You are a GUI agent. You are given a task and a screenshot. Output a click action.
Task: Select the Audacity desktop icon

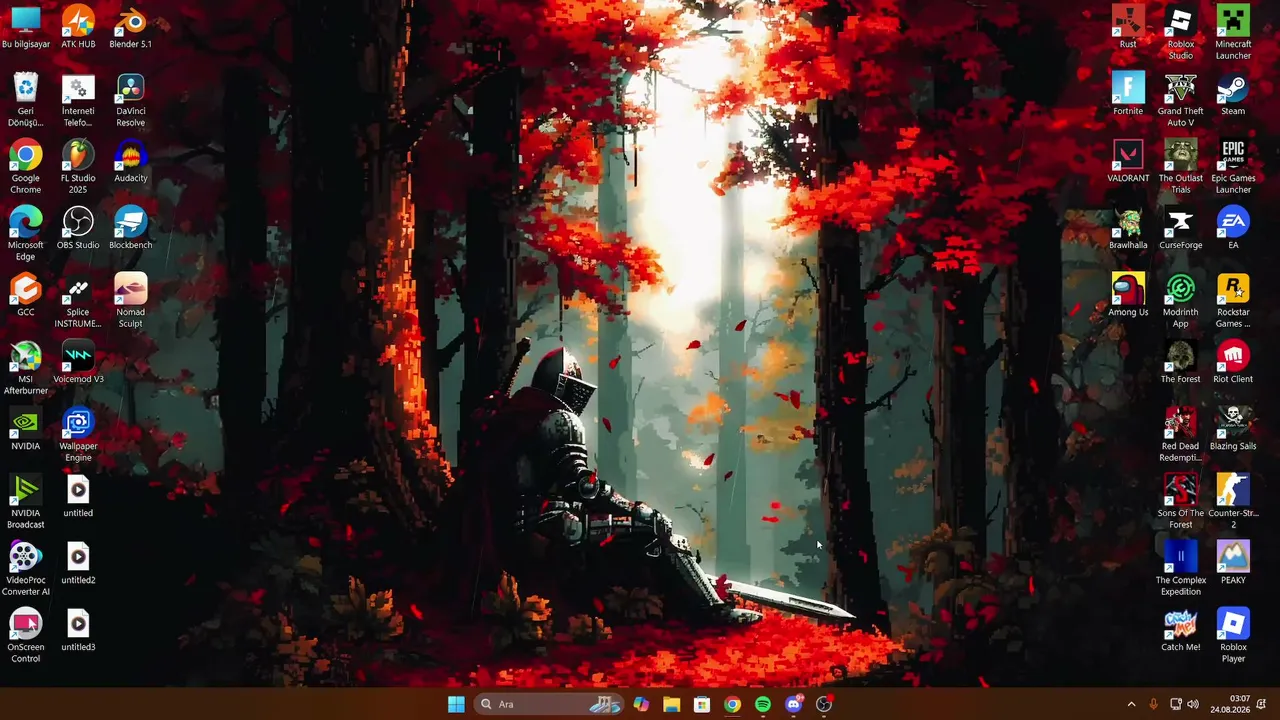tap(130, 162)
